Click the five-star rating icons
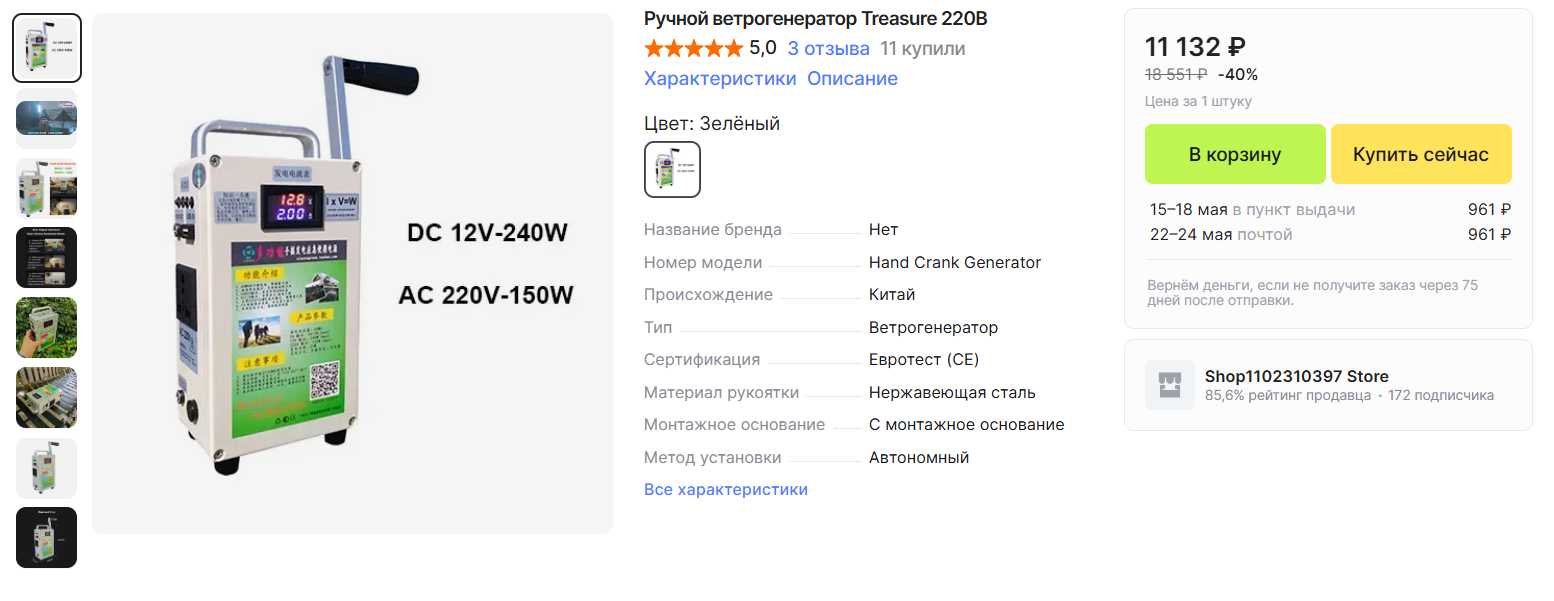This screenshot has height=601, width=1554. pos(693,48)
